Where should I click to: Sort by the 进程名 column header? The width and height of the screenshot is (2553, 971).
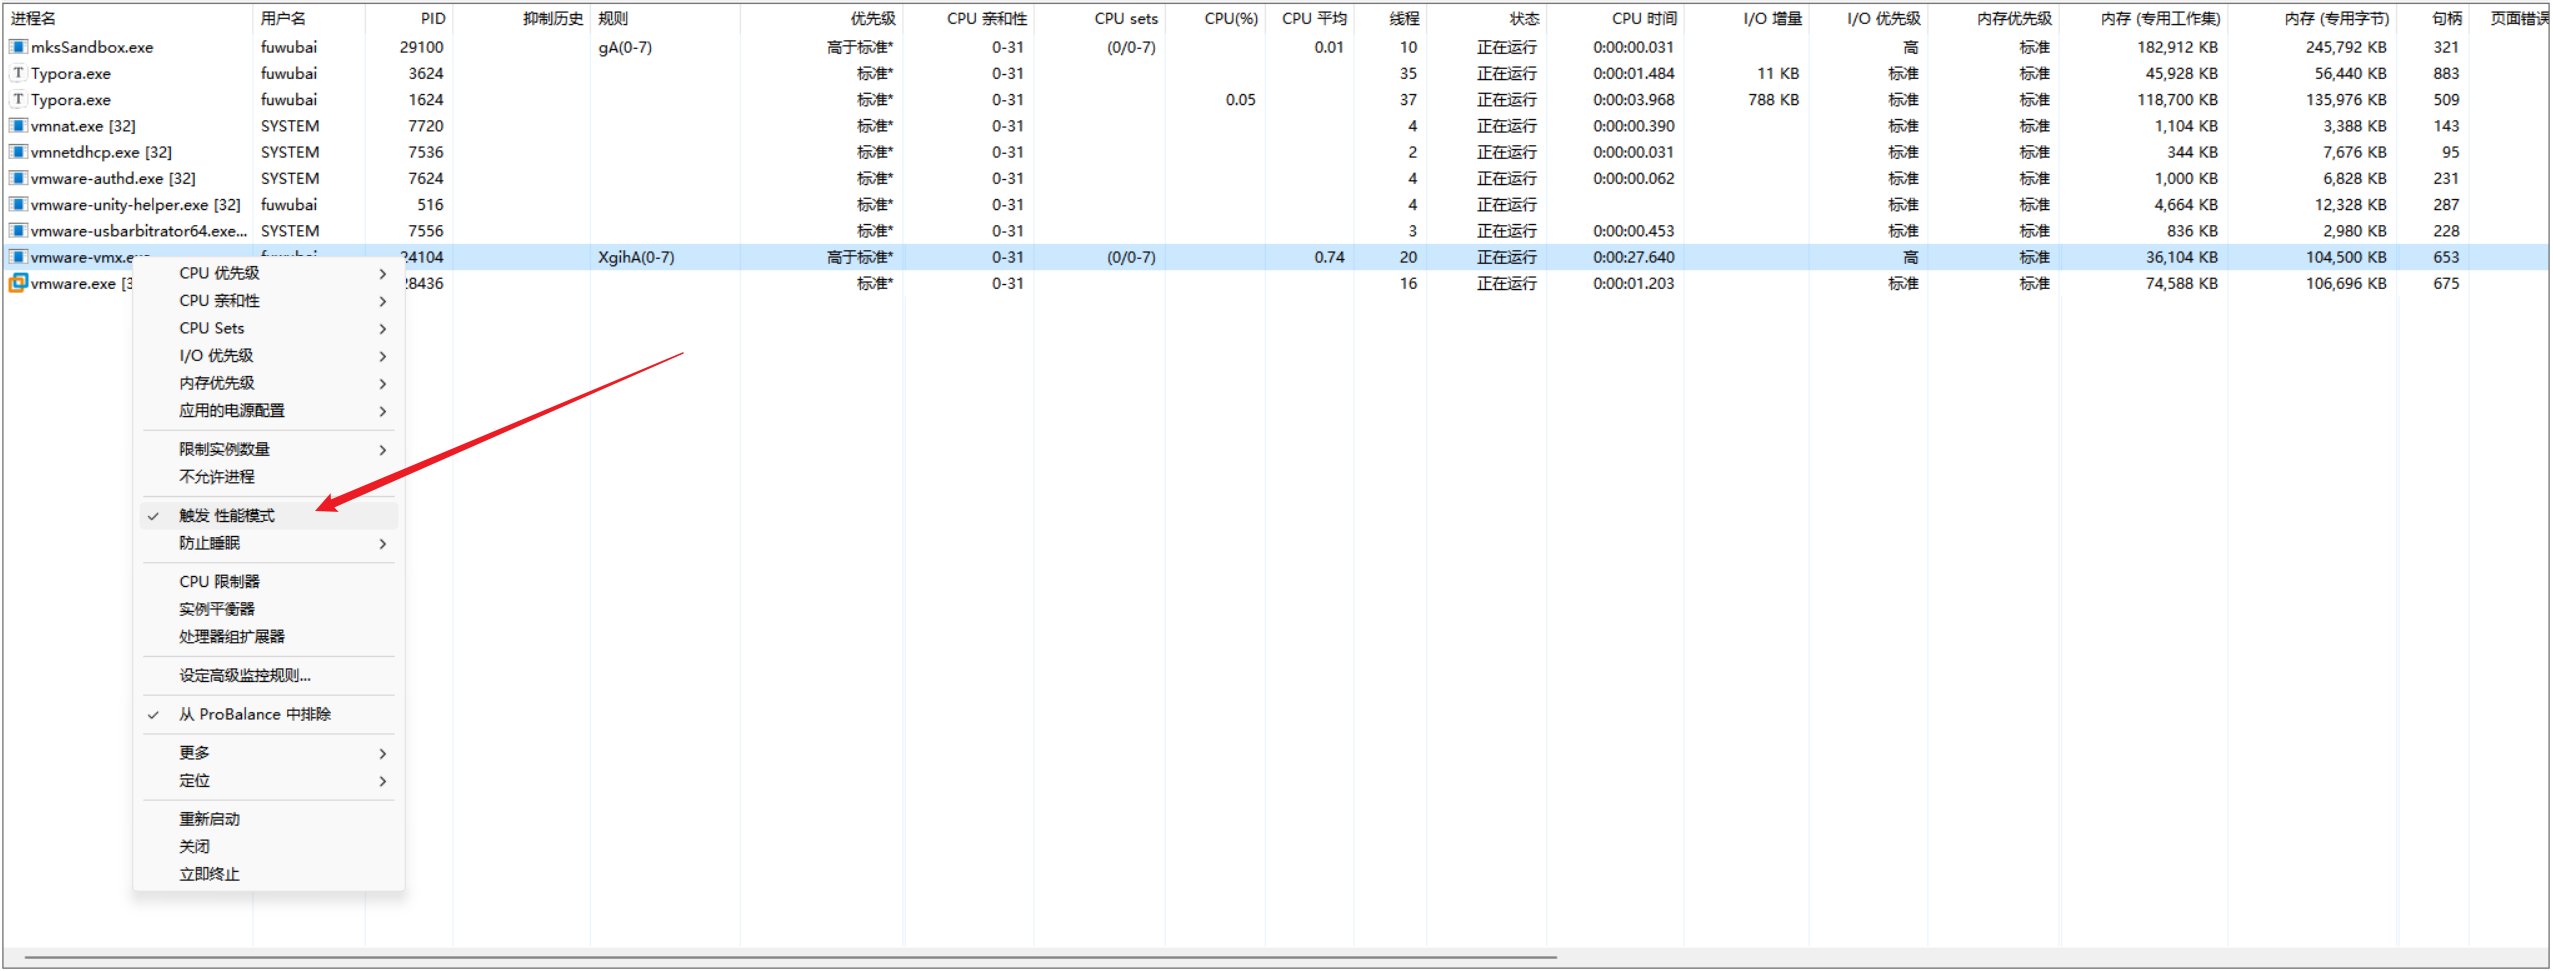(128, 19)
